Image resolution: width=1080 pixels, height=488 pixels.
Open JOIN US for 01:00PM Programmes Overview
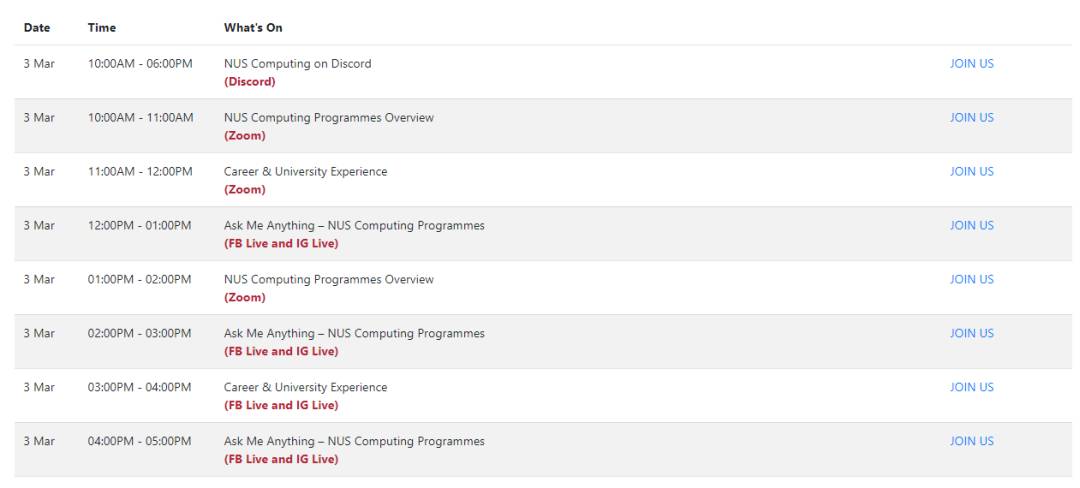971,280
